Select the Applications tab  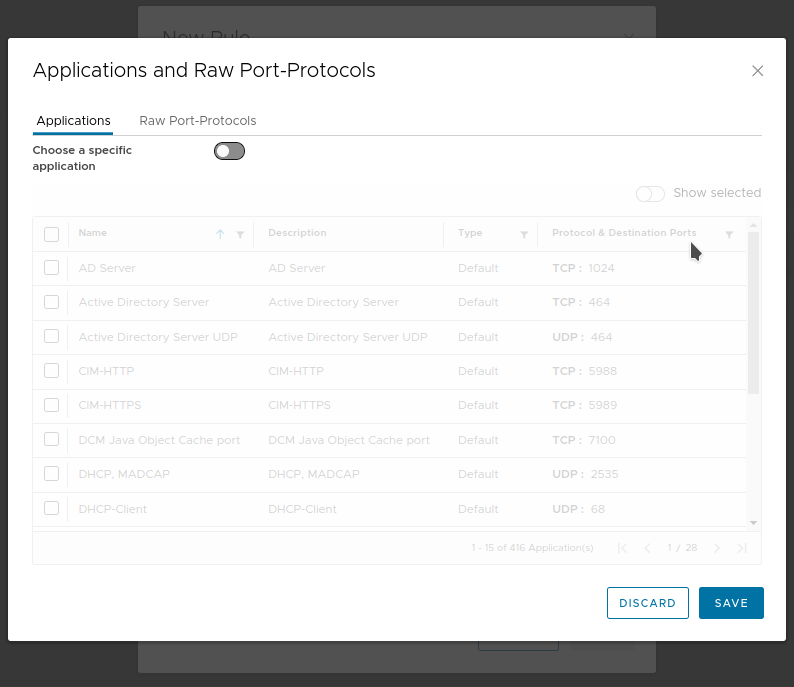pyautogui.click(x=73, y=121)
